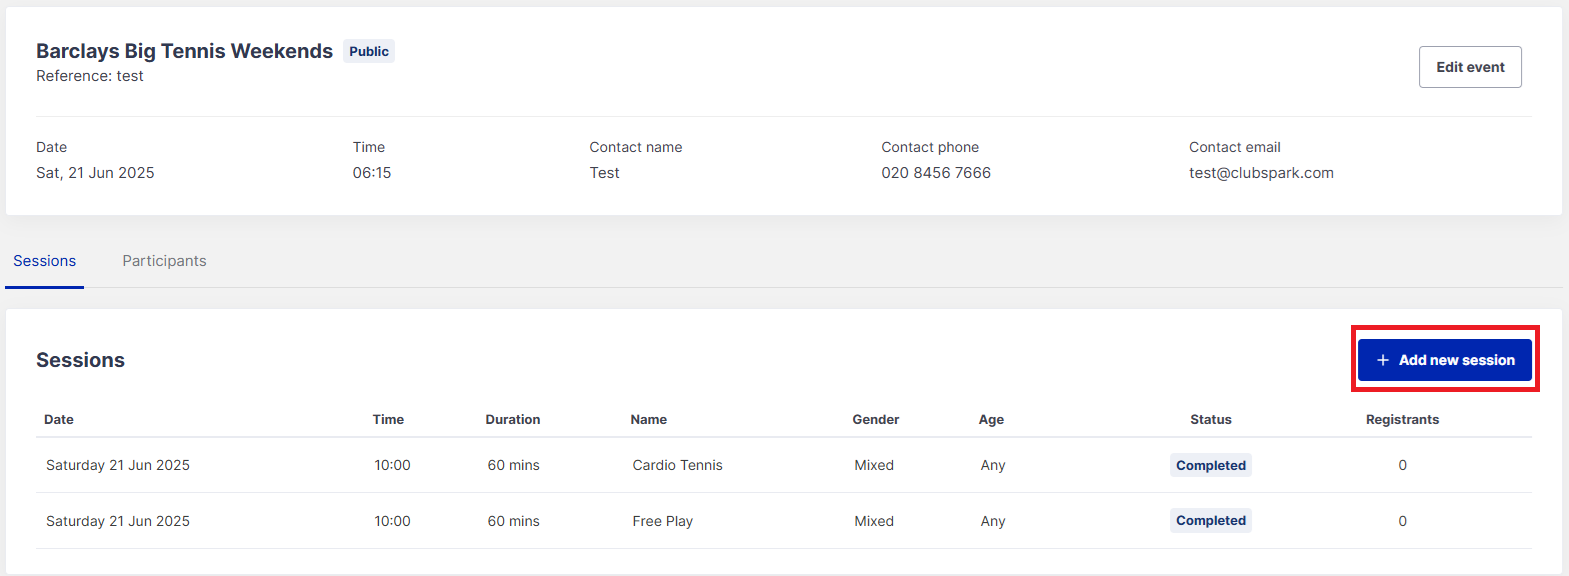Switch to the Participants tab
This screenshot has width=1569, height=576.
point(164,261)
